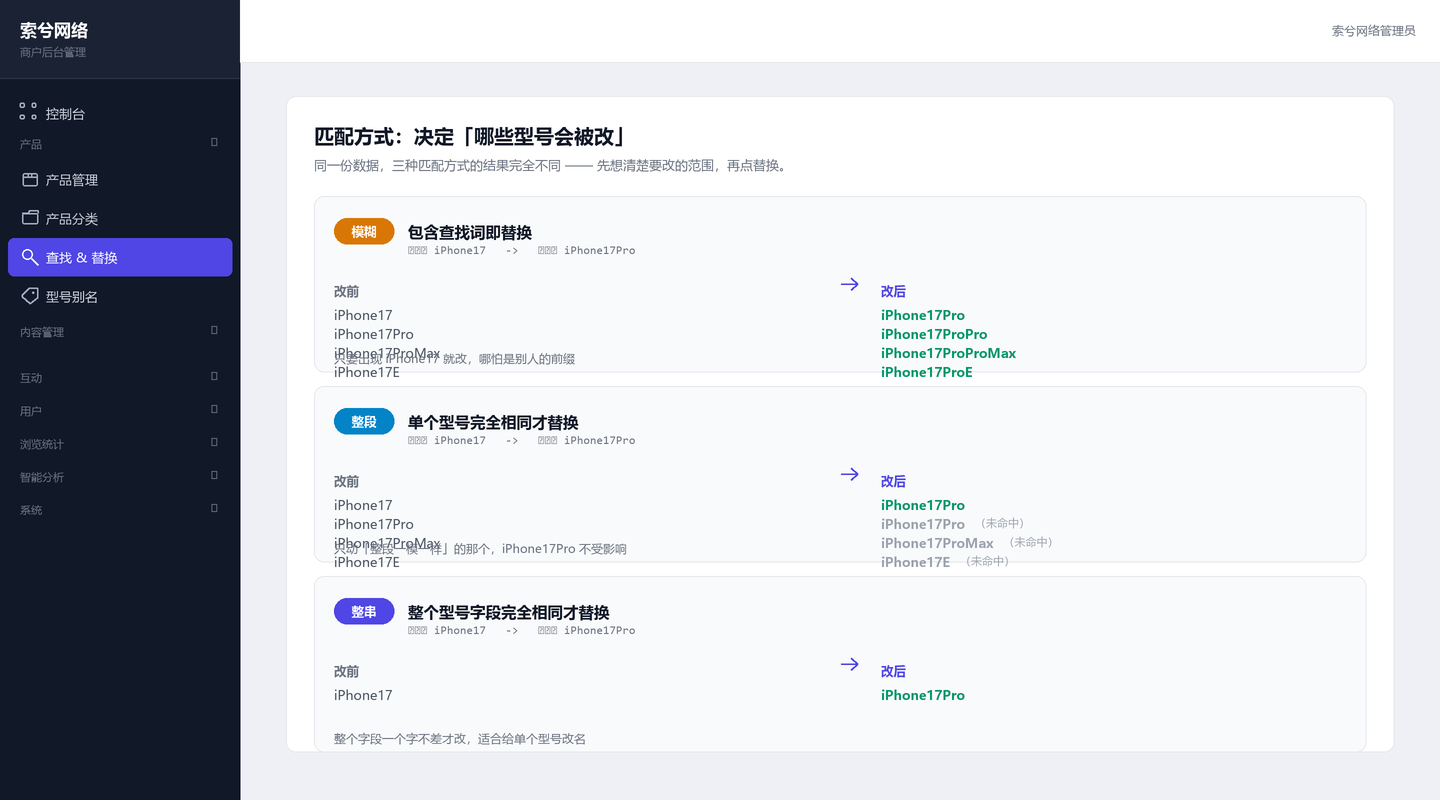This screenshot has height=800, width=1440.
Task: Expand the 系统 sidebar section
Action: click(214, 509)
